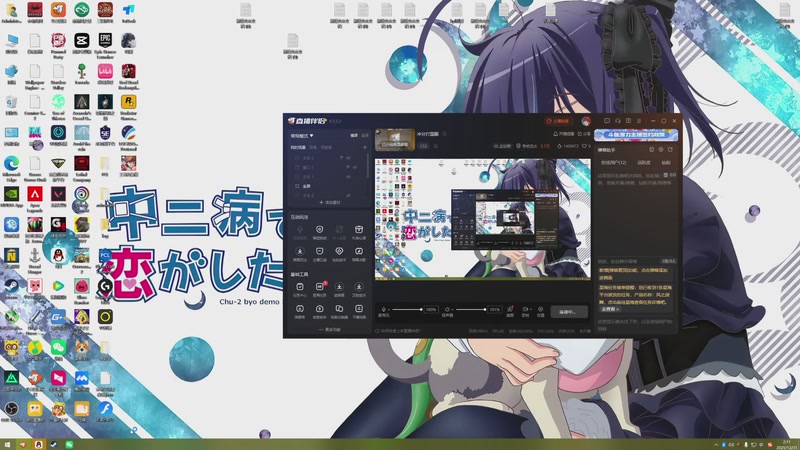Click the WeChat icon on the taskbar
The image size is (800, 450).
click(x=69, y=445)
